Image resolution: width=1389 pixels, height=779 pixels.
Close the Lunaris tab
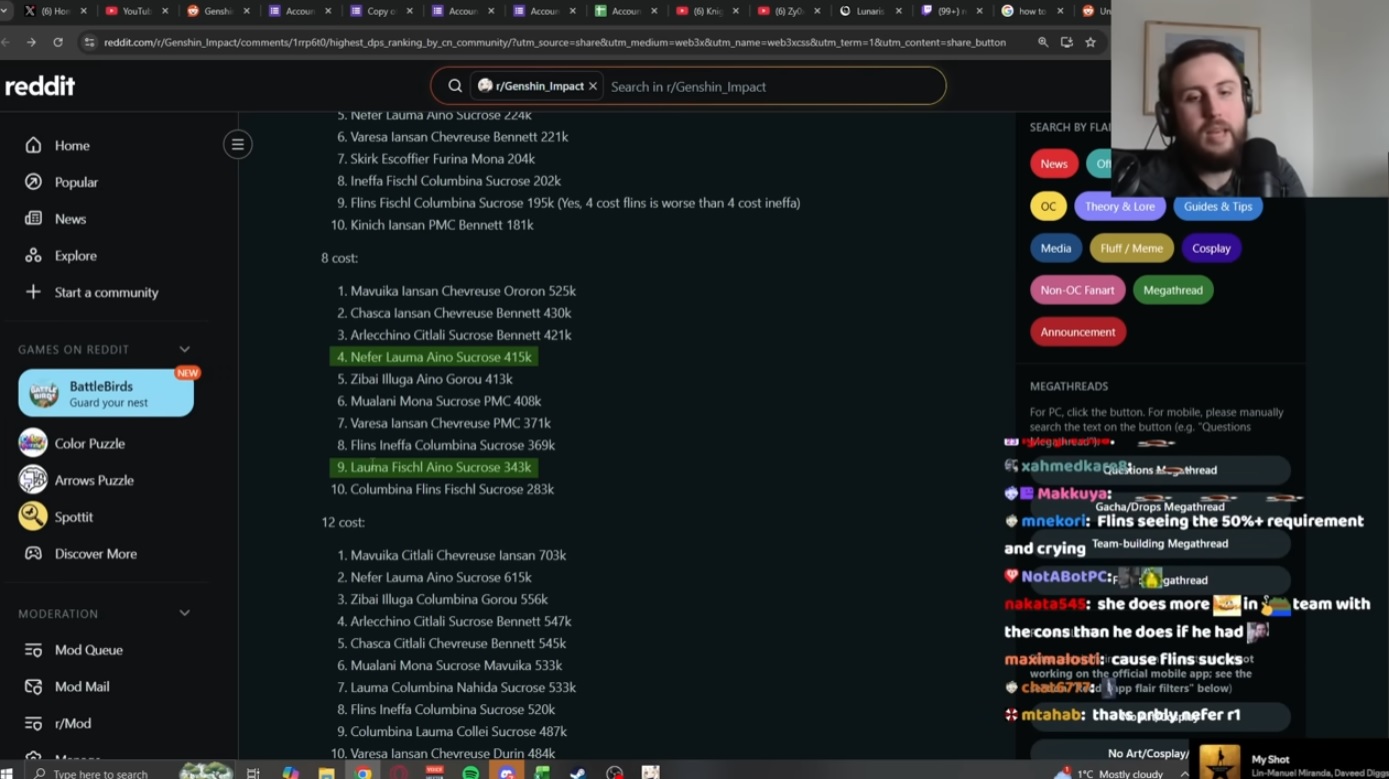click(x=899, y=11)
